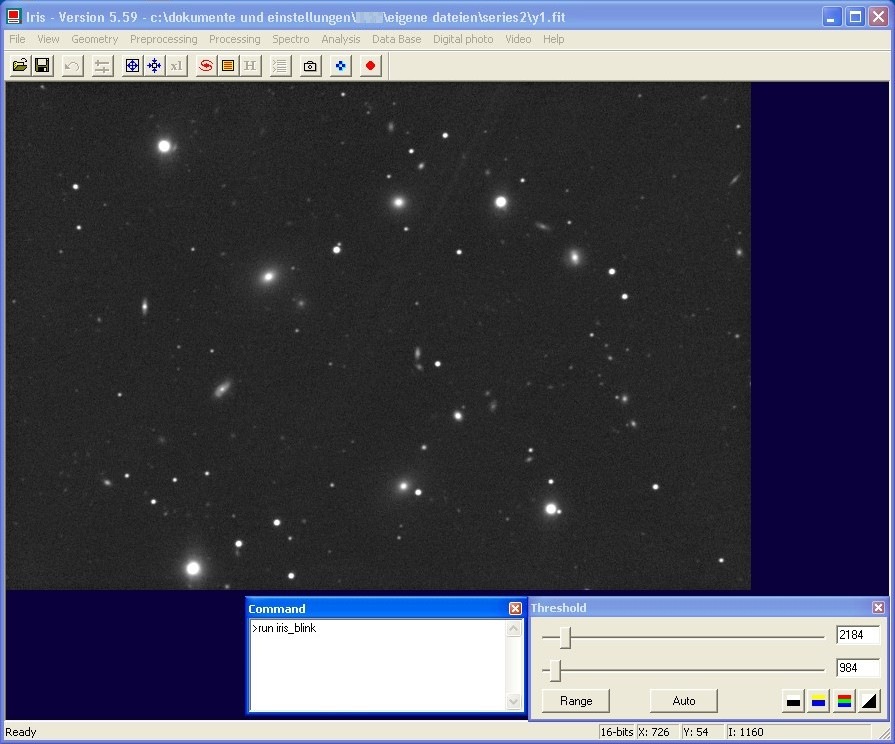Click the orange striped square toolbar icon
This screenshot has width=895, height=744.
[227, 66]
